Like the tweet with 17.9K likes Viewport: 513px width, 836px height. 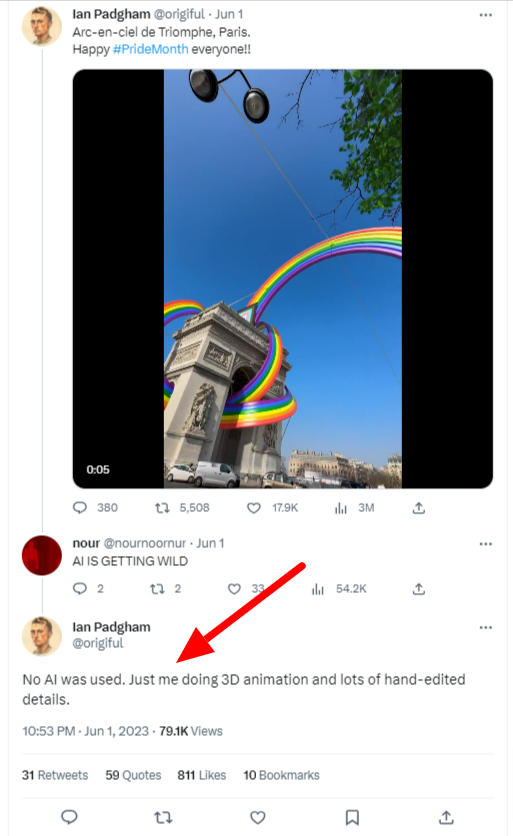click(x=254, y=508)
